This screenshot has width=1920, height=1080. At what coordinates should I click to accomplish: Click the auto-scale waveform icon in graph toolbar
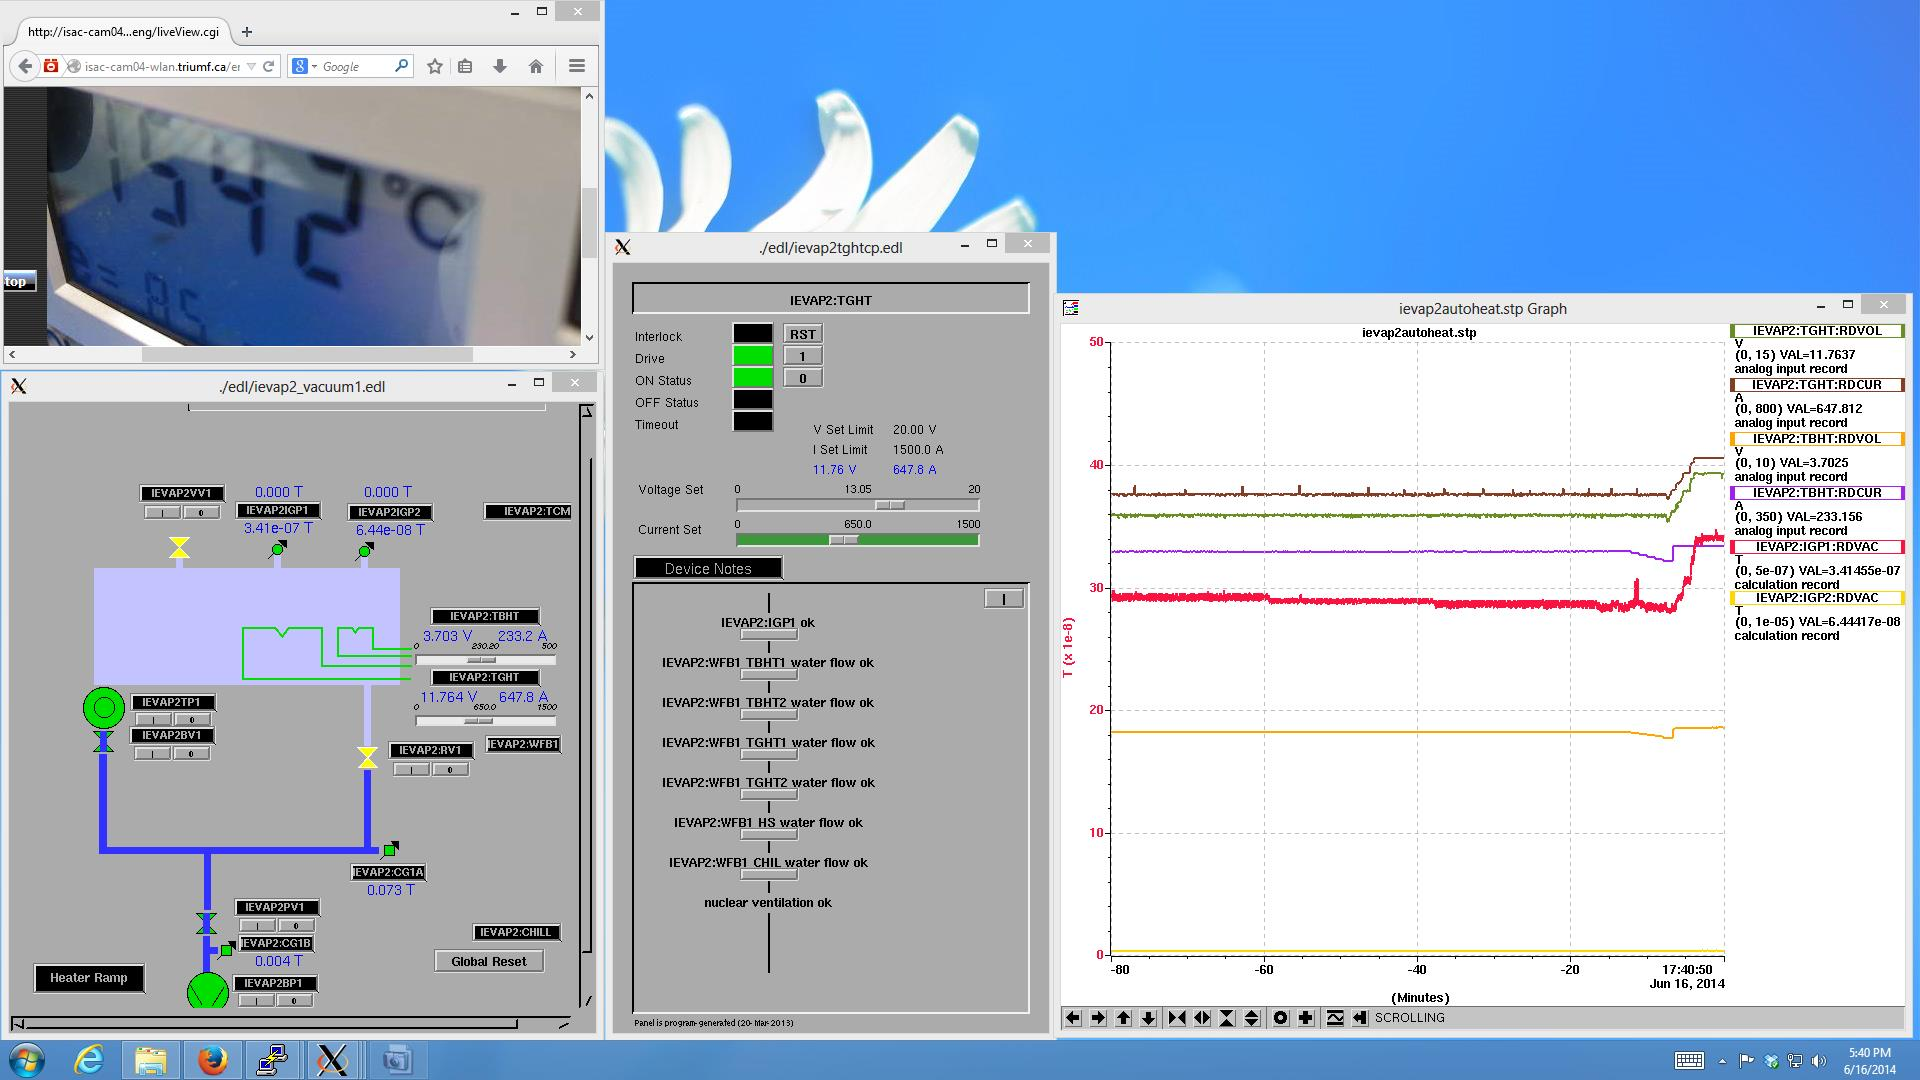(x=1335, y=1018)
